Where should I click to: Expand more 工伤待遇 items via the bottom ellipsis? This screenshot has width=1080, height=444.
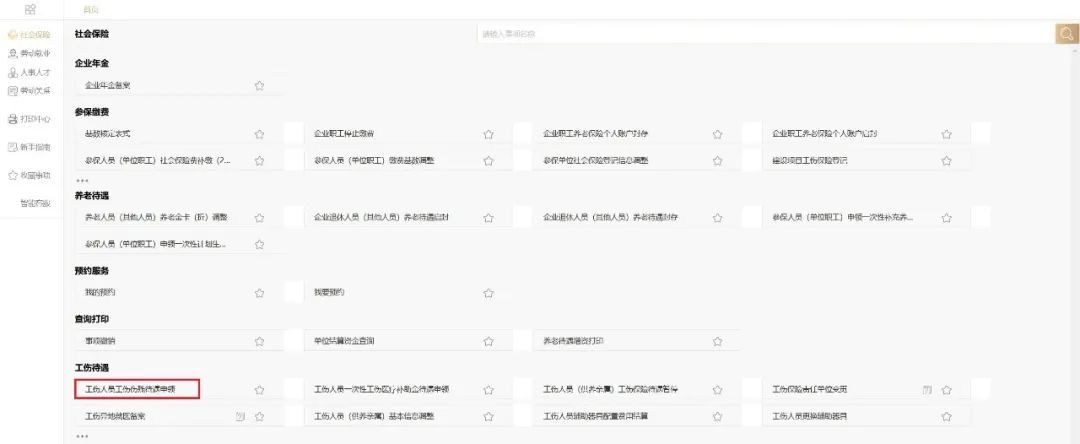coord(82,436)
